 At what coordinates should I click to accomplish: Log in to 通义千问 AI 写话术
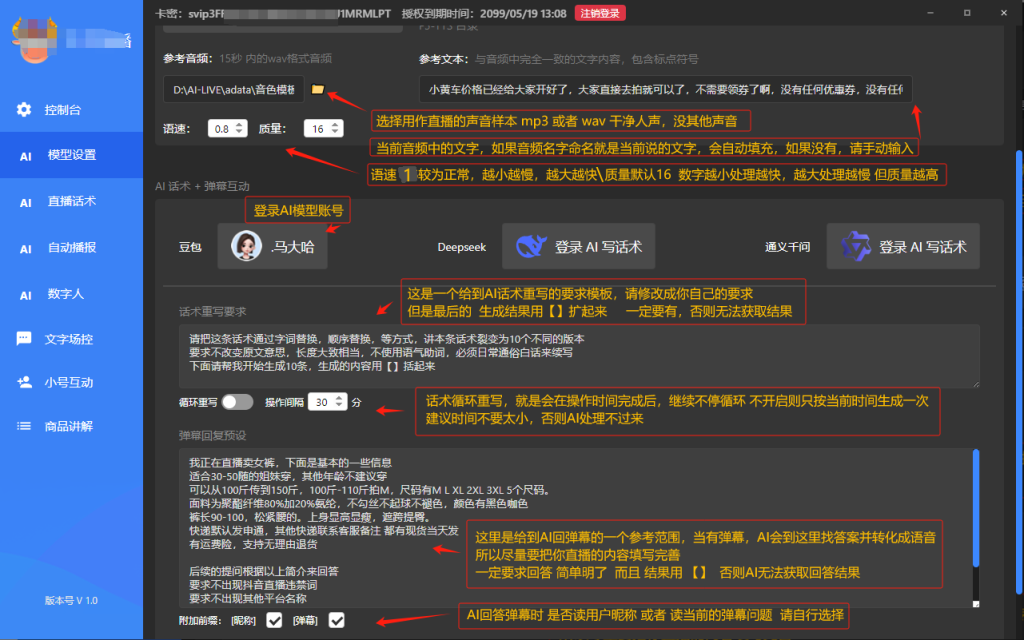click(x=903, y=246)
